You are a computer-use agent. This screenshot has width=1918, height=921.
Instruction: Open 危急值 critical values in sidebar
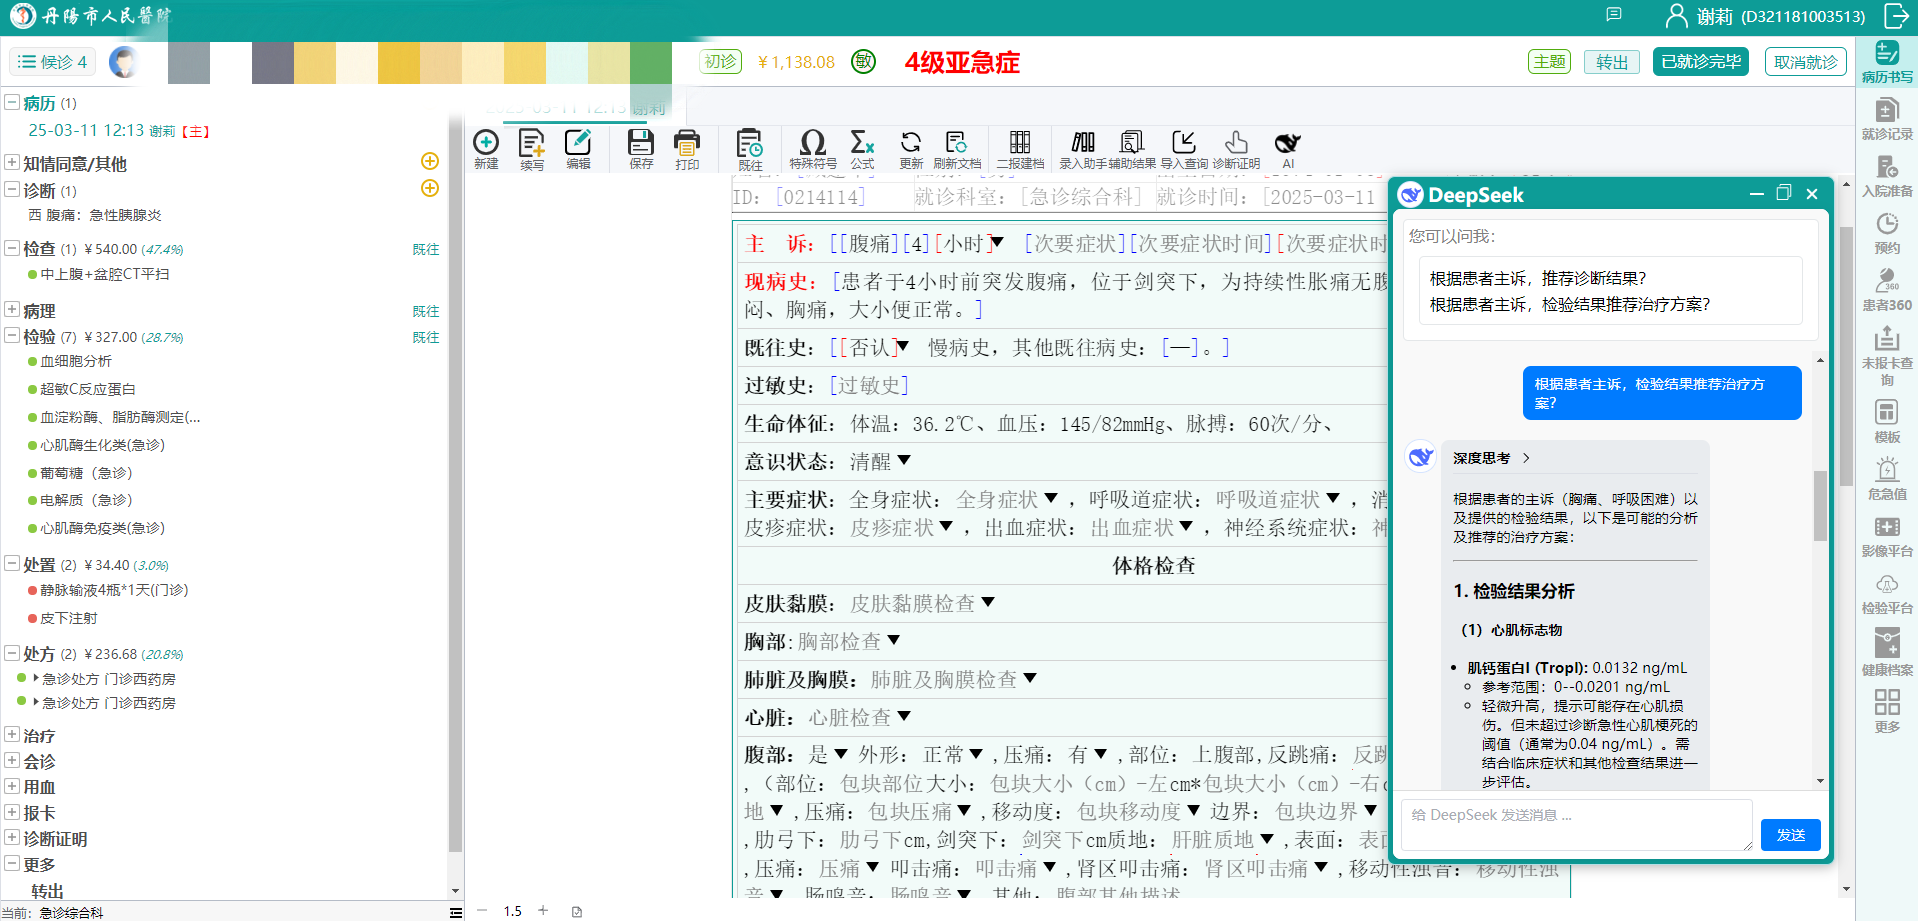click(1887, 480)
